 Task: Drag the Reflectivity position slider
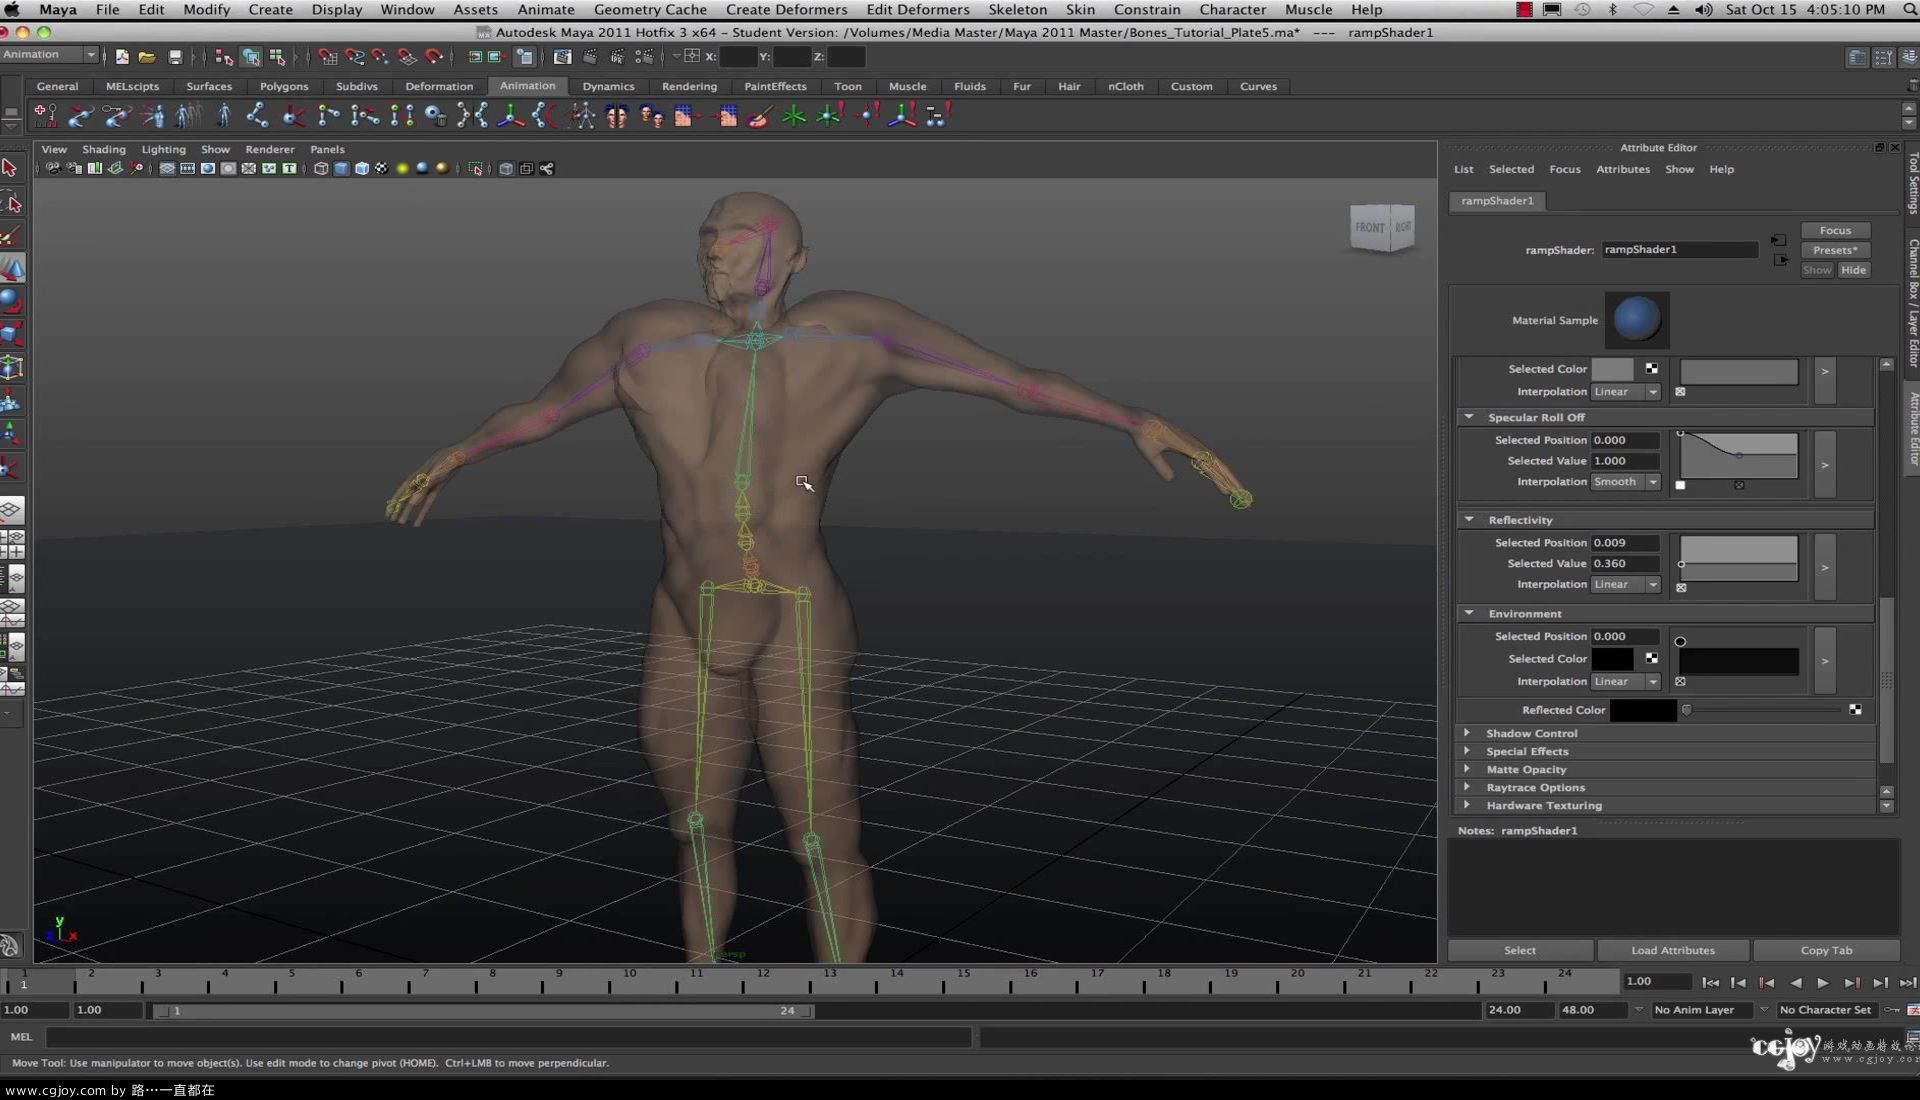[1683, 565]
